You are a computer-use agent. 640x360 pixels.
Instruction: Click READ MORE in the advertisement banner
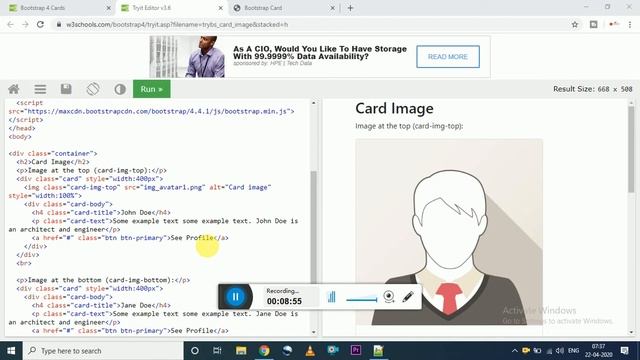(448, 57)
